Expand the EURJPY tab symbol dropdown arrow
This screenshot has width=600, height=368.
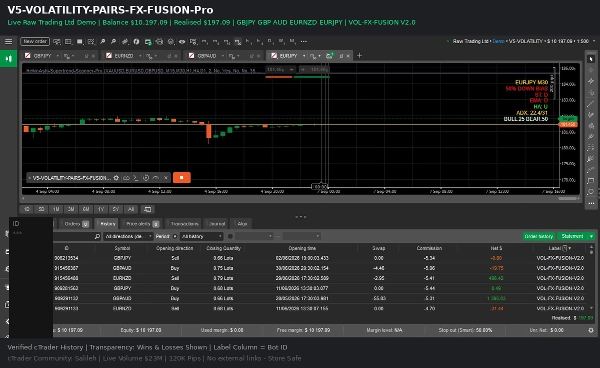coord(304,56)
